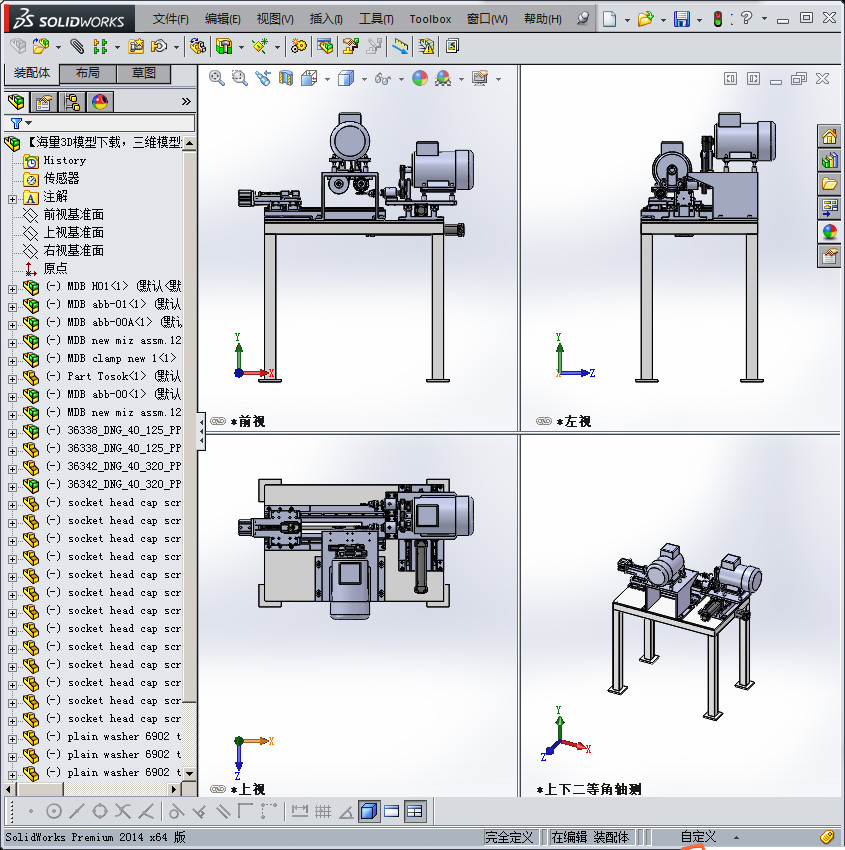Click the Mate paperclip icon
845x850 pixels.
click(x=77, y=47)
